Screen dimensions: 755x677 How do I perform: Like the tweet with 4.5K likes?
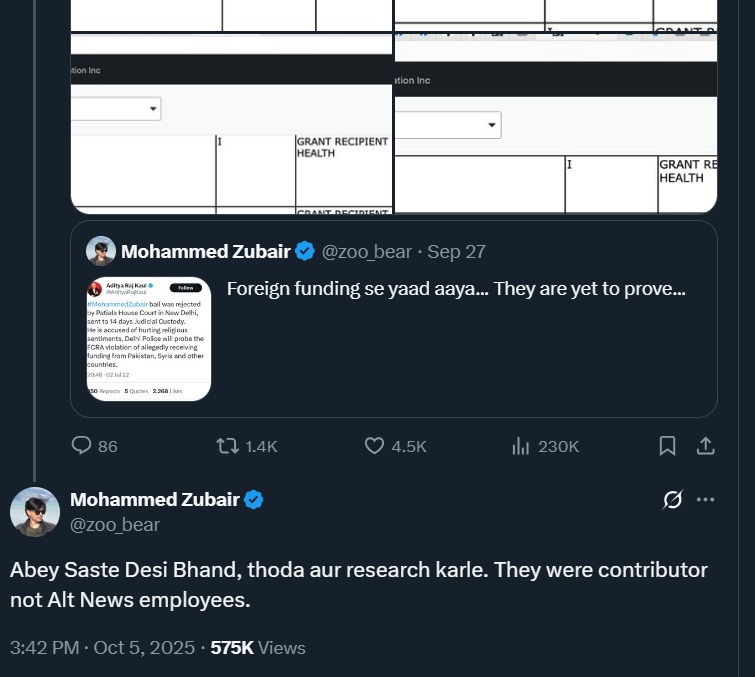[375, 446]
